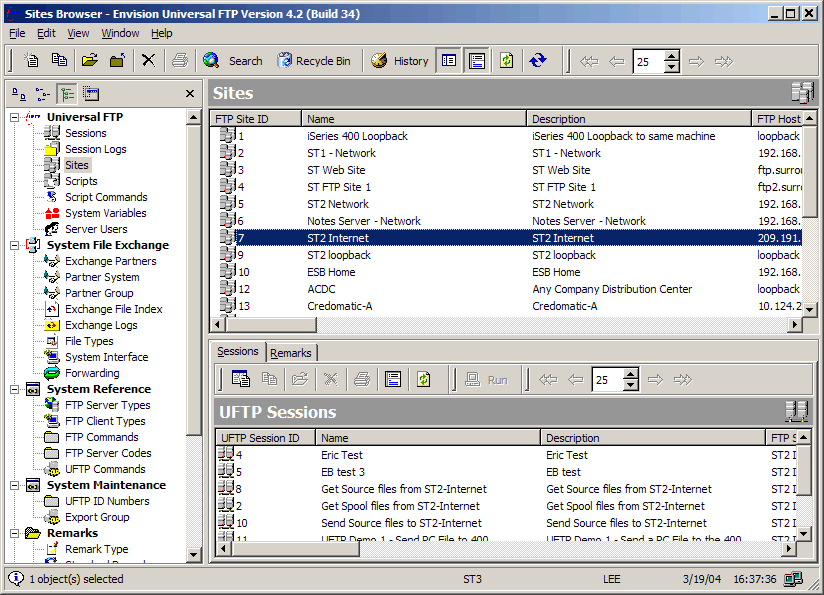This screenshot has width=824, height=595.
Task: Collapse the System Reference tree node
Action: [x=15, y=389]
